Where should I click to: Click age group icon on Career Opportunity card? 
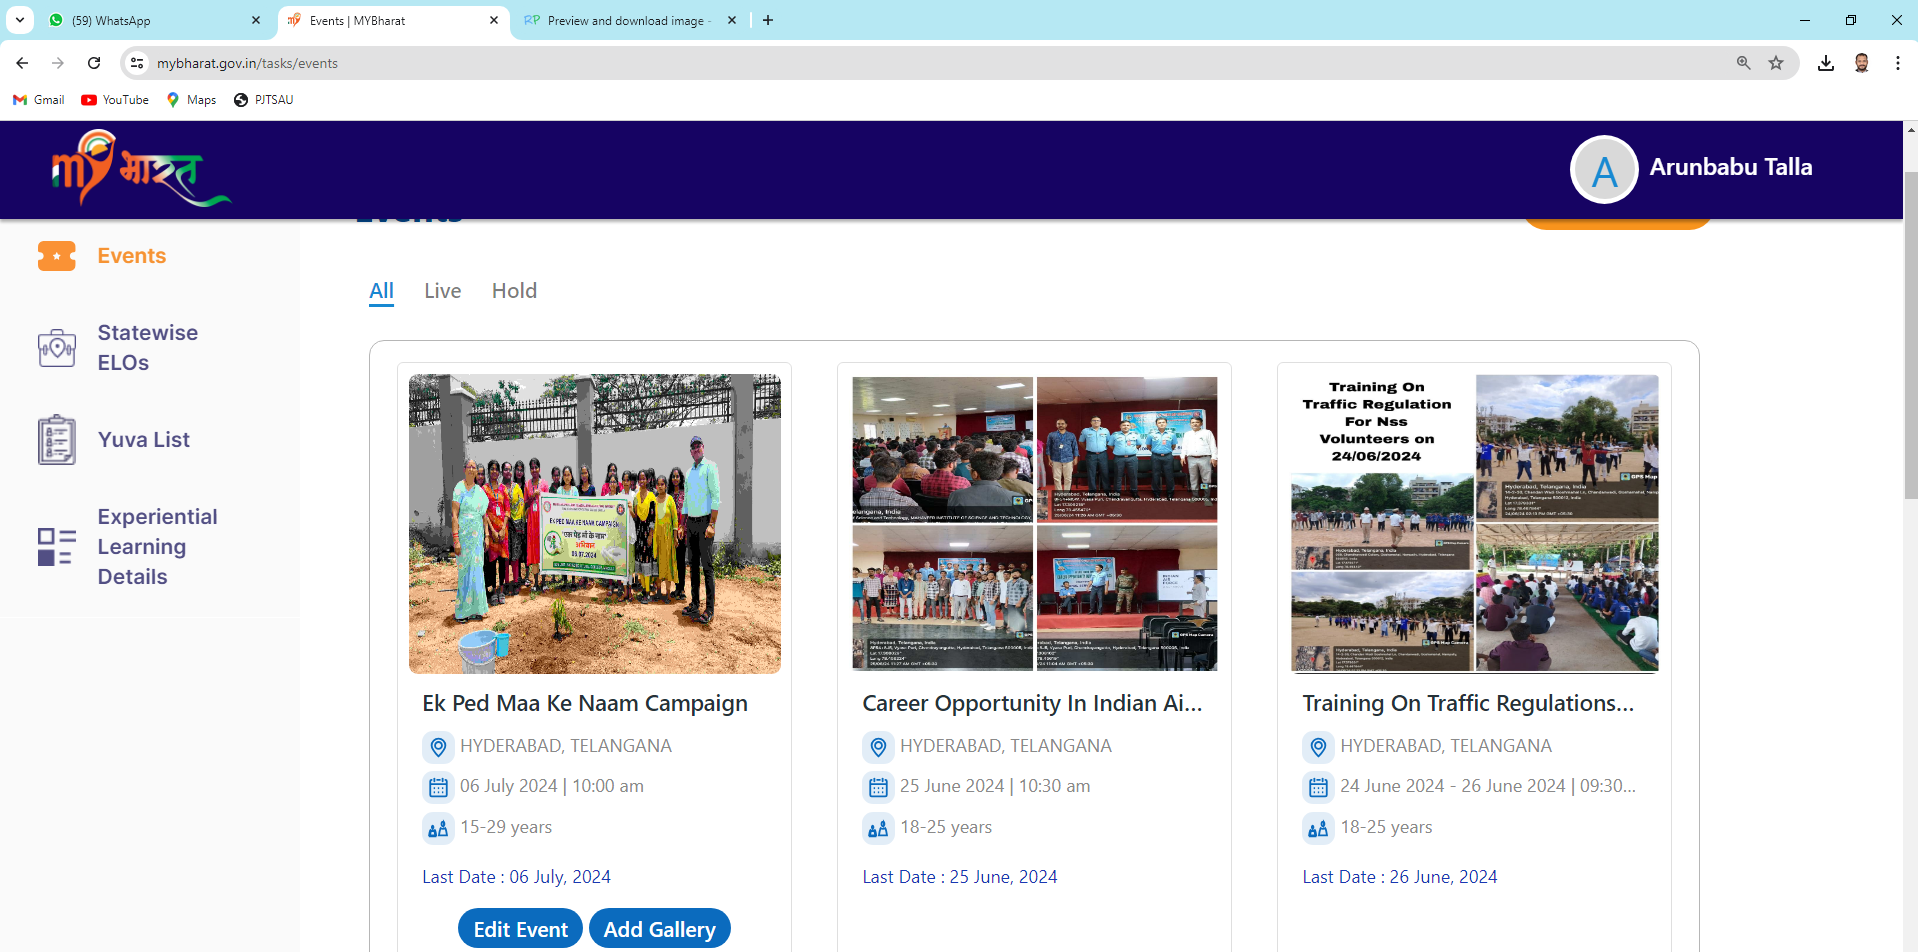click(878, 828)
